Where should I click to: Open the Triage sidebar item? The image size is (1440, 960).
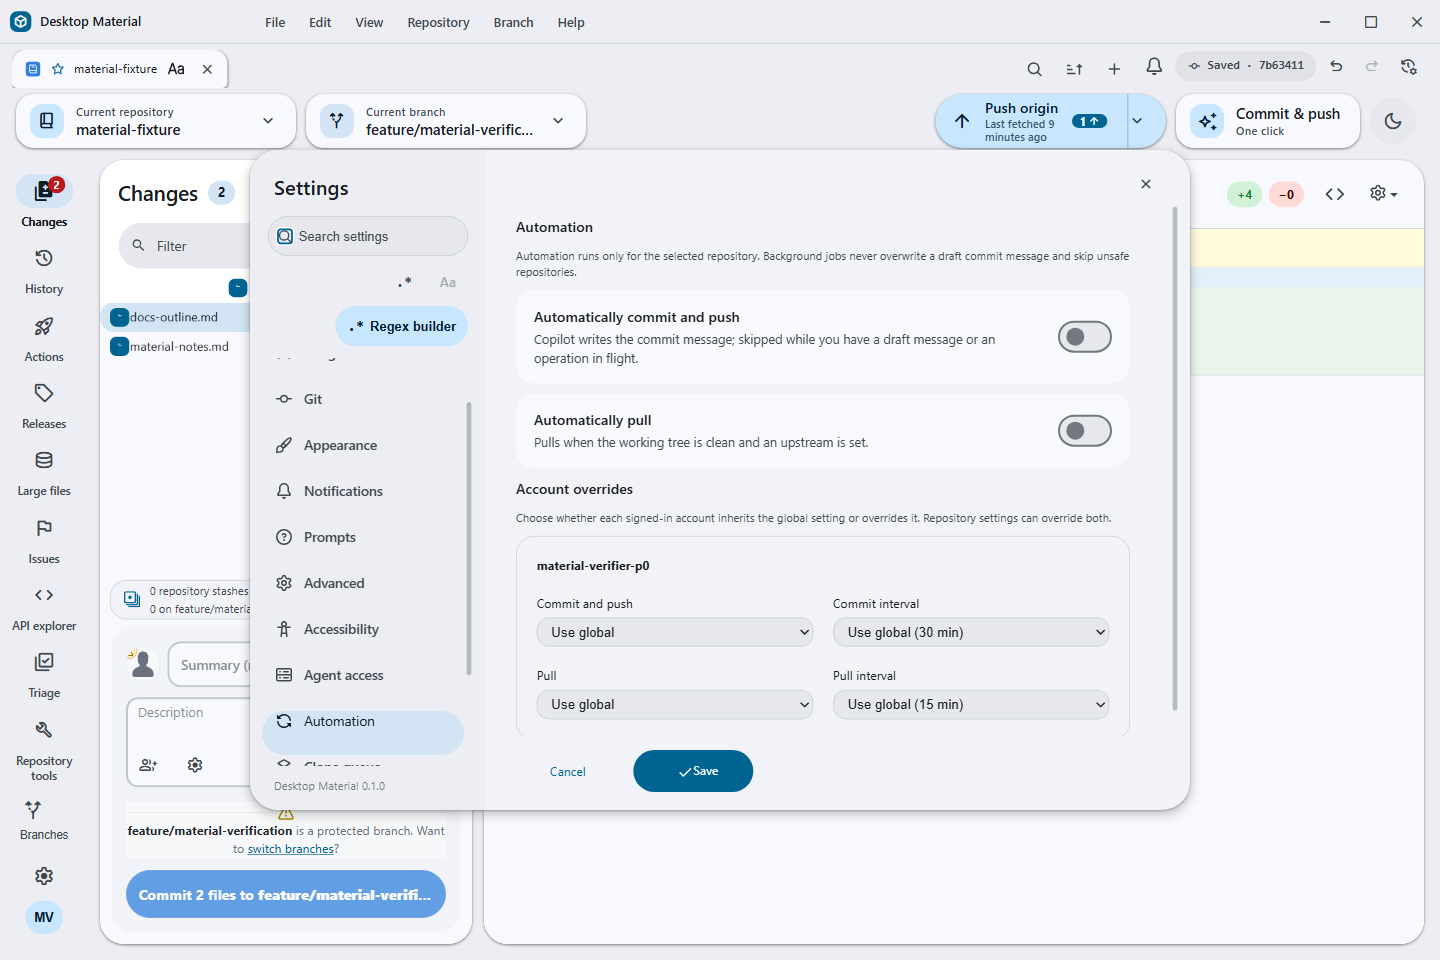coord(44,676)
